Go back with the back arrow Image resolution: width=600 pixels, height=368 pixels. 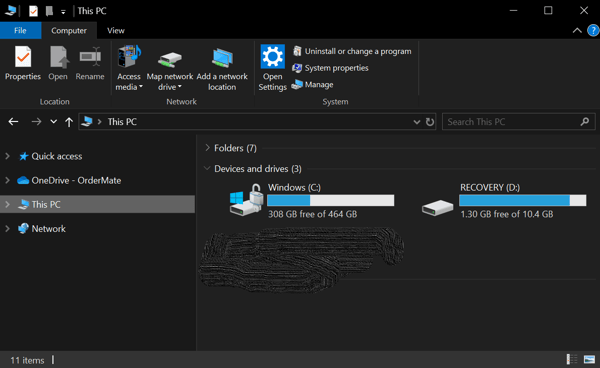(x=13, y=122)
